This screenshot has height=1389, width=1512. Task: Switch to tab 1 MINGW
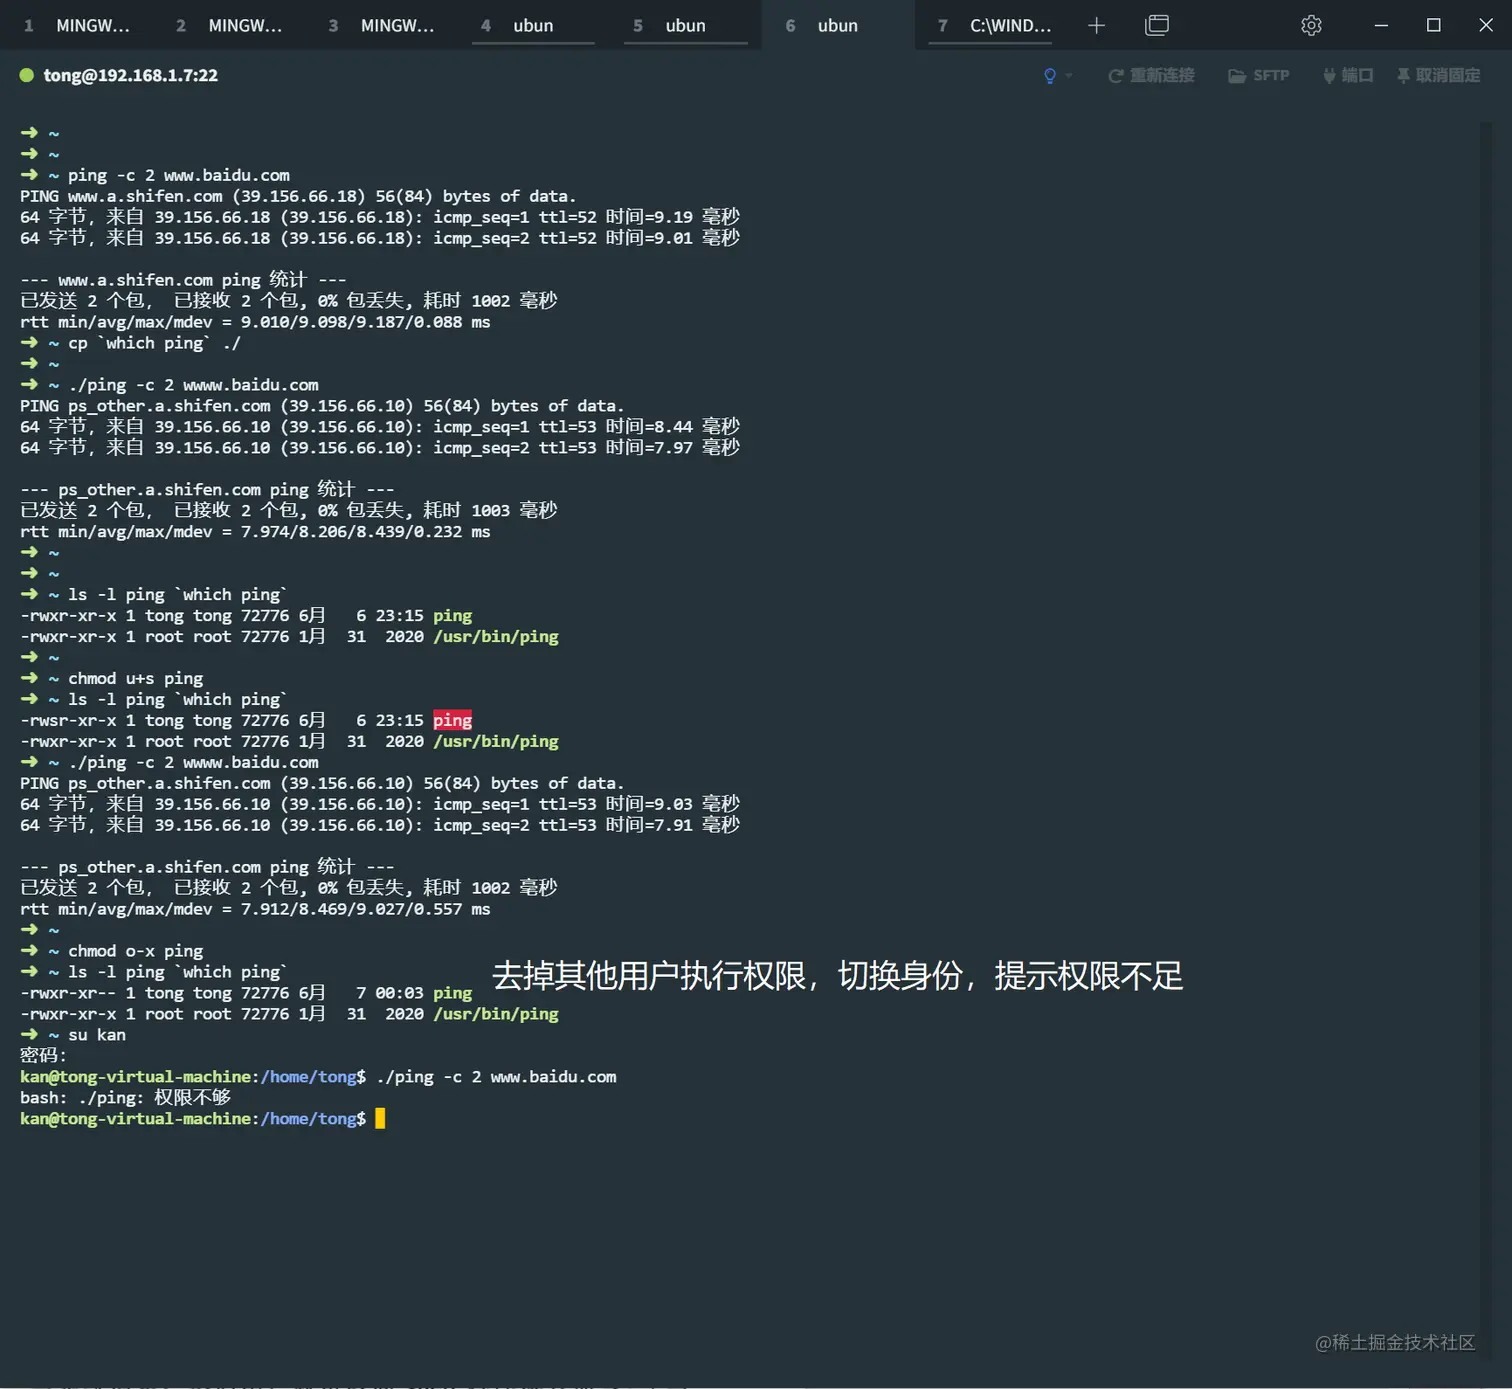(77, 26)
